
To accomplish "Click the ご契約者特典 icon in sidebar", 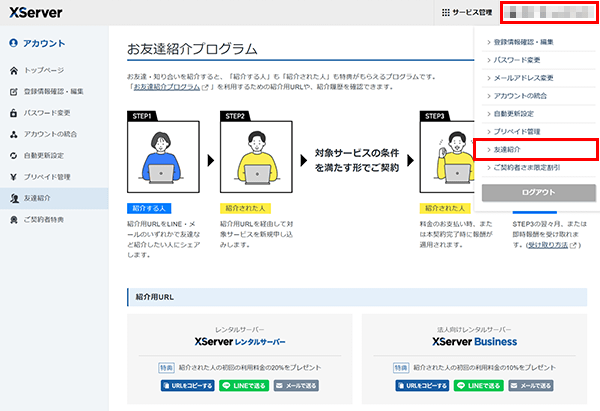I will tap(14, 219).
